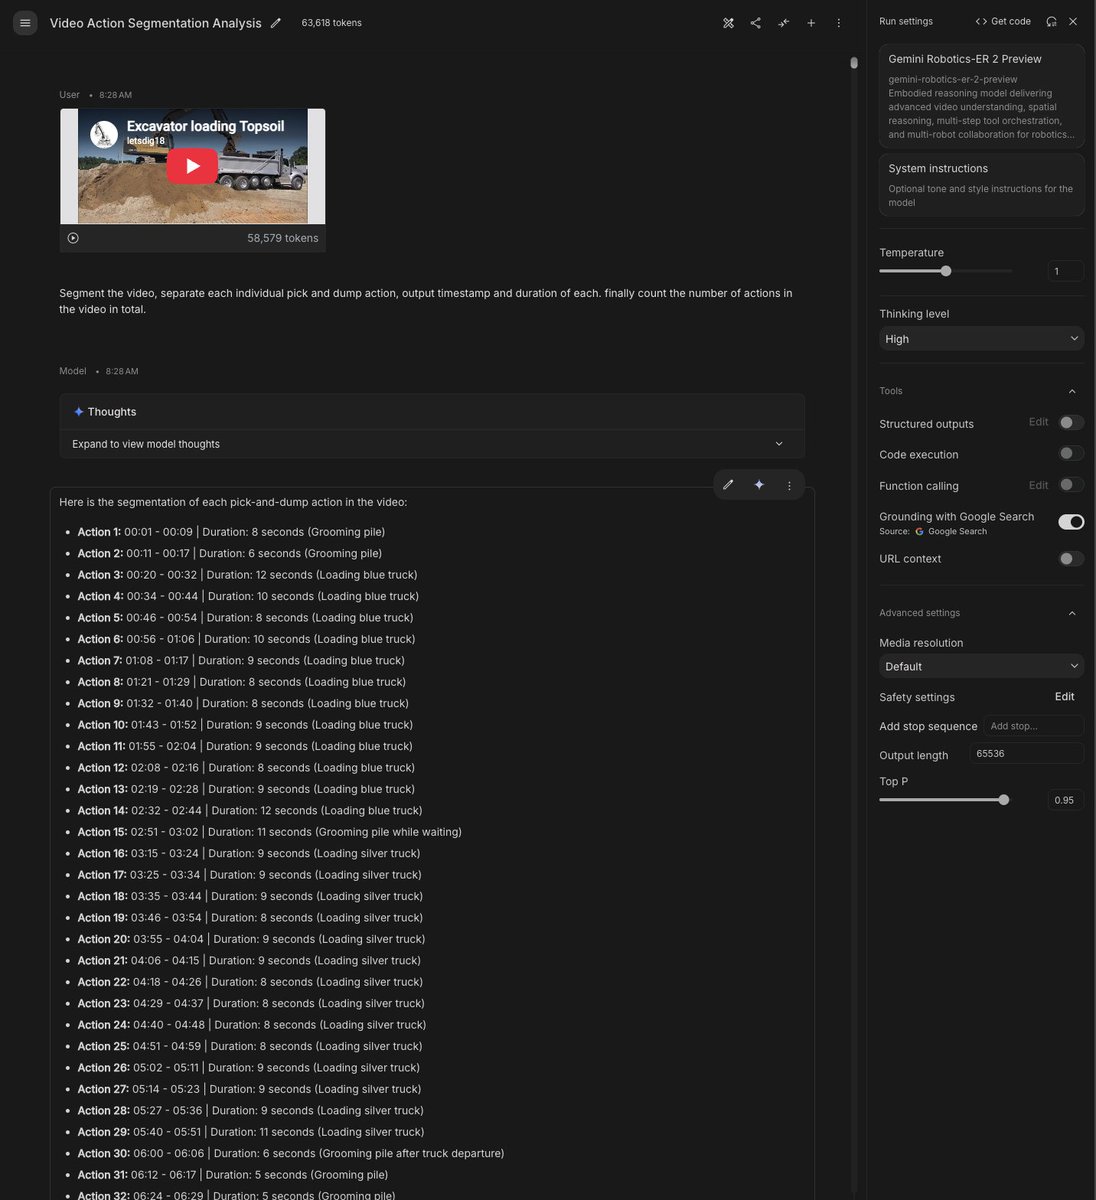Close the Run settings panel
This screenshot has width=1096, height=1200.
pyautogui.click(x=1073, y=21)
